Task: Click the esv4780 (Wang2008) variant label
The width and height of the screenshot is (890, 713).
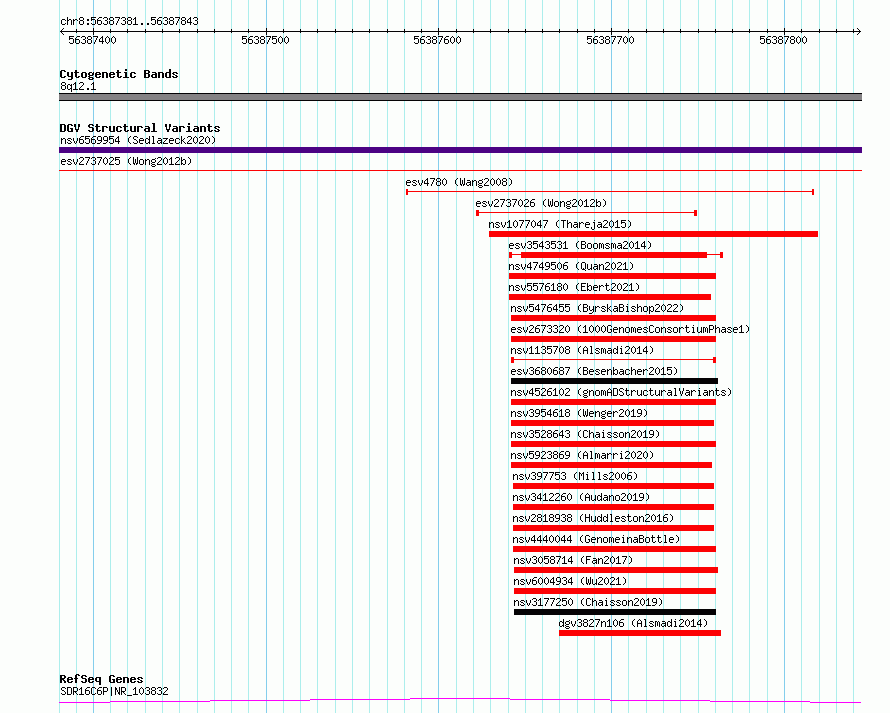Action: pyautogui.click(x=459, y=182)
